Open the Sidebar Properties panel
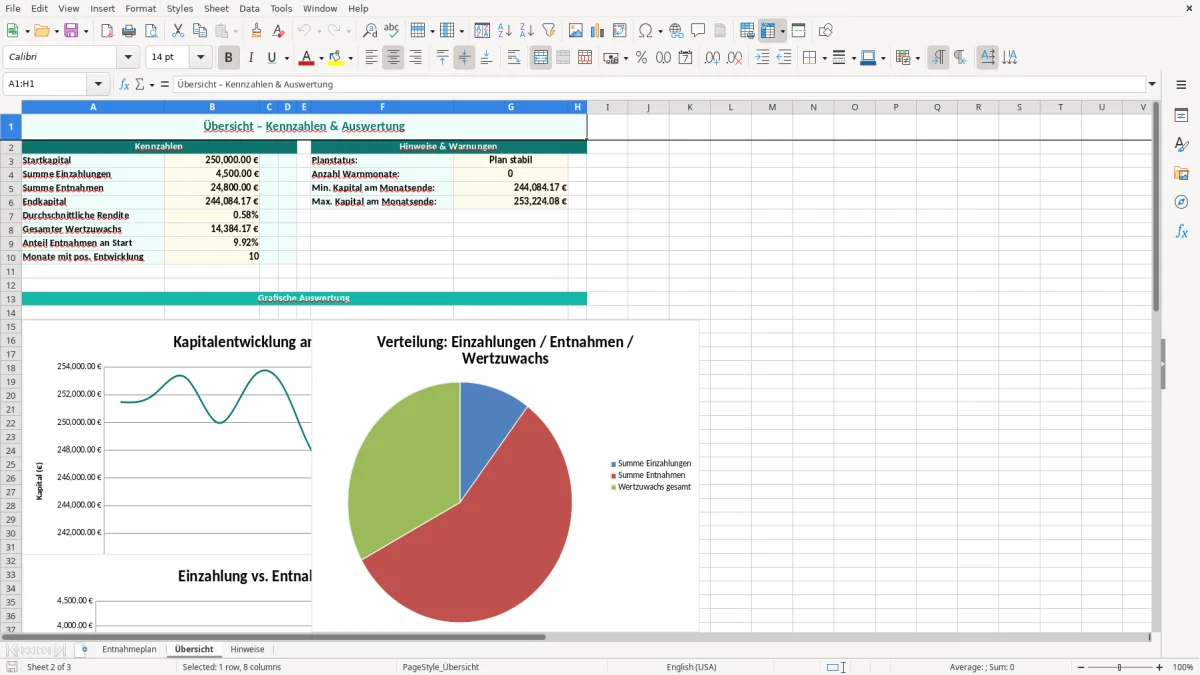Image resolution: width=1200 pixels, height=675 pixels. click(1181, 116)
